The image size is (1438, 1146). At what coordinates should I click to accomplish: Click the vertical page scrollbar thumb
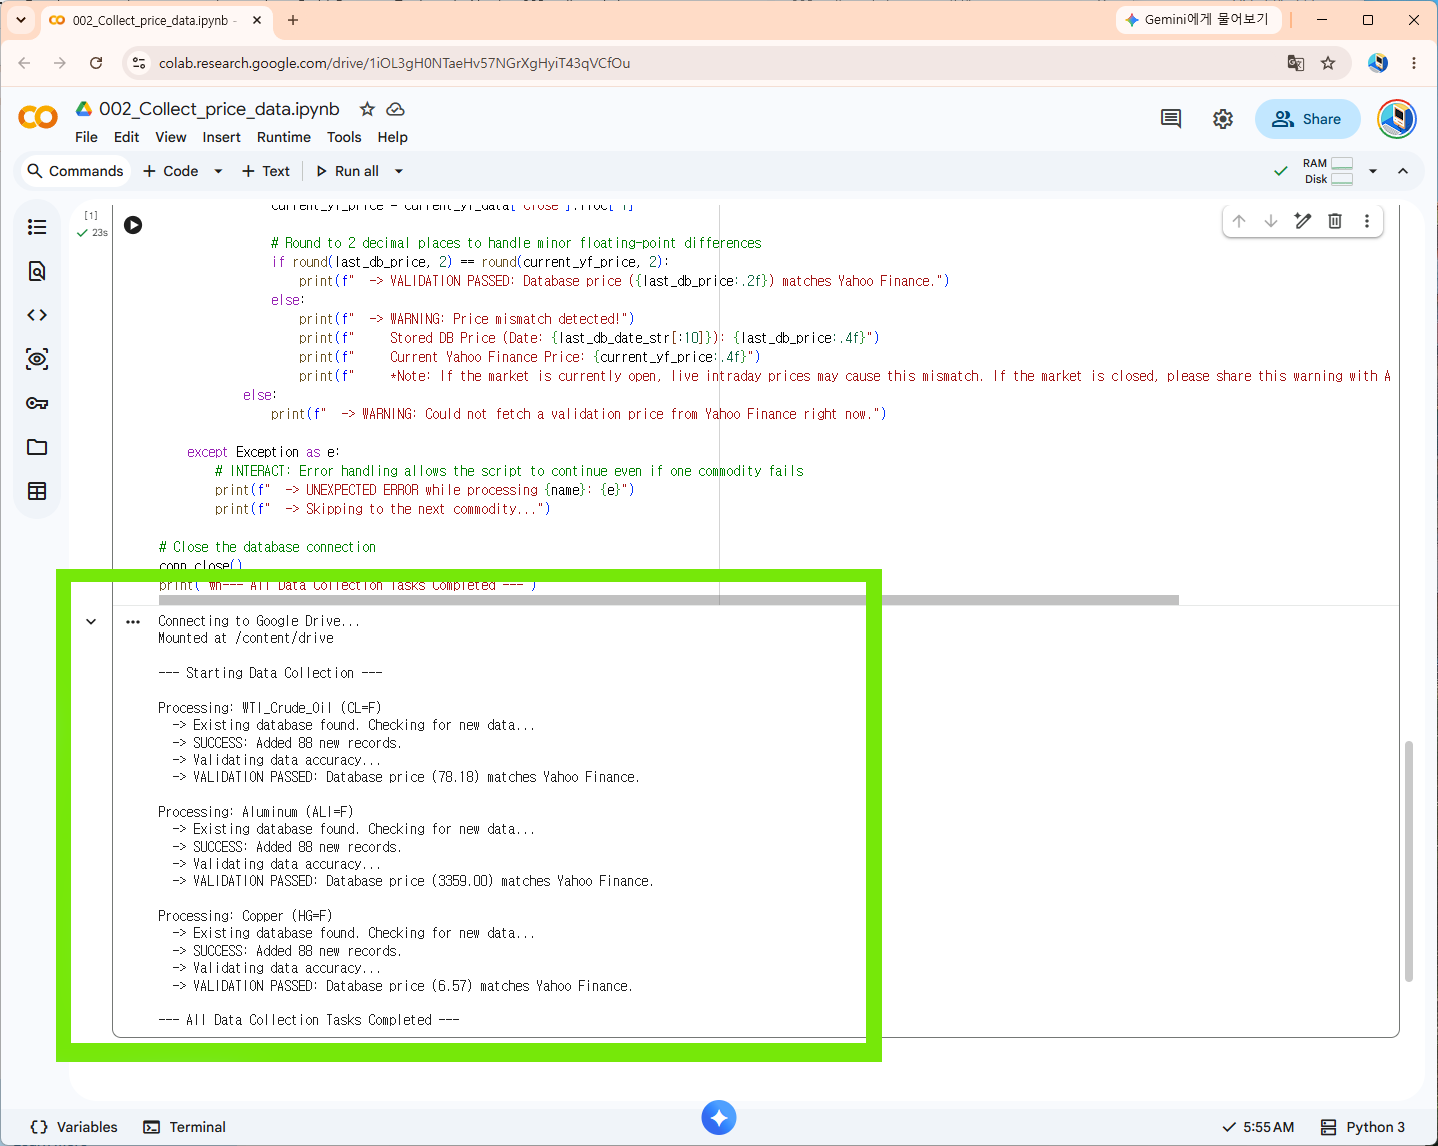pyautogui.click(x=1409, y=861)
